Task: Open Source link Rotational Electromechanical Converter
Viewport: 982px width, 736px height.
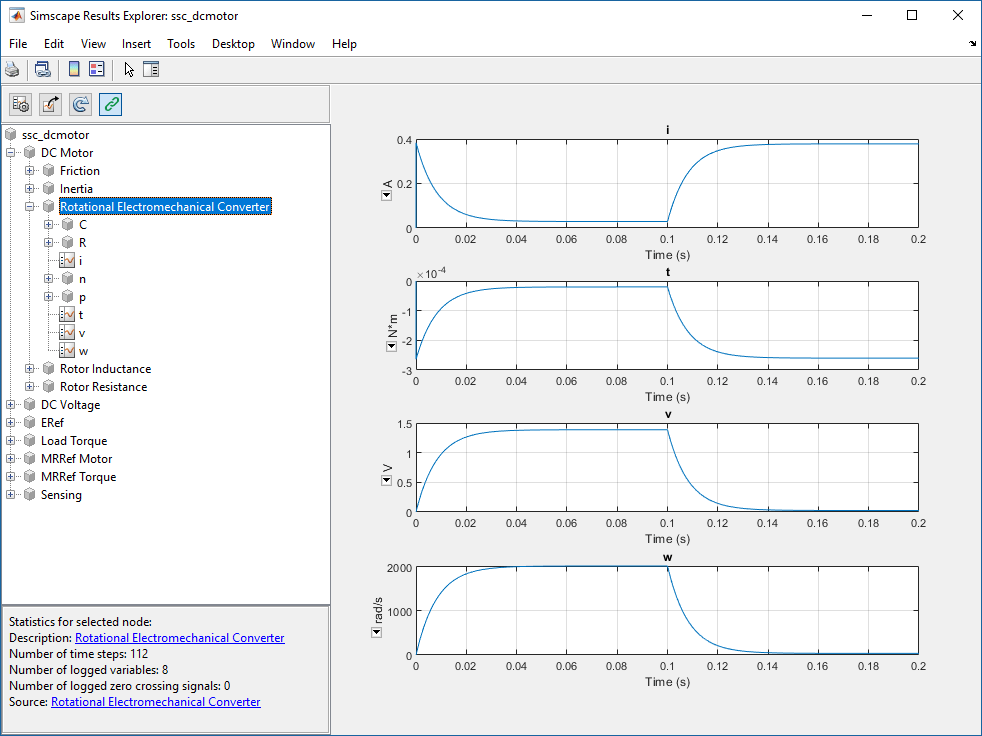Action: [155, 702]
